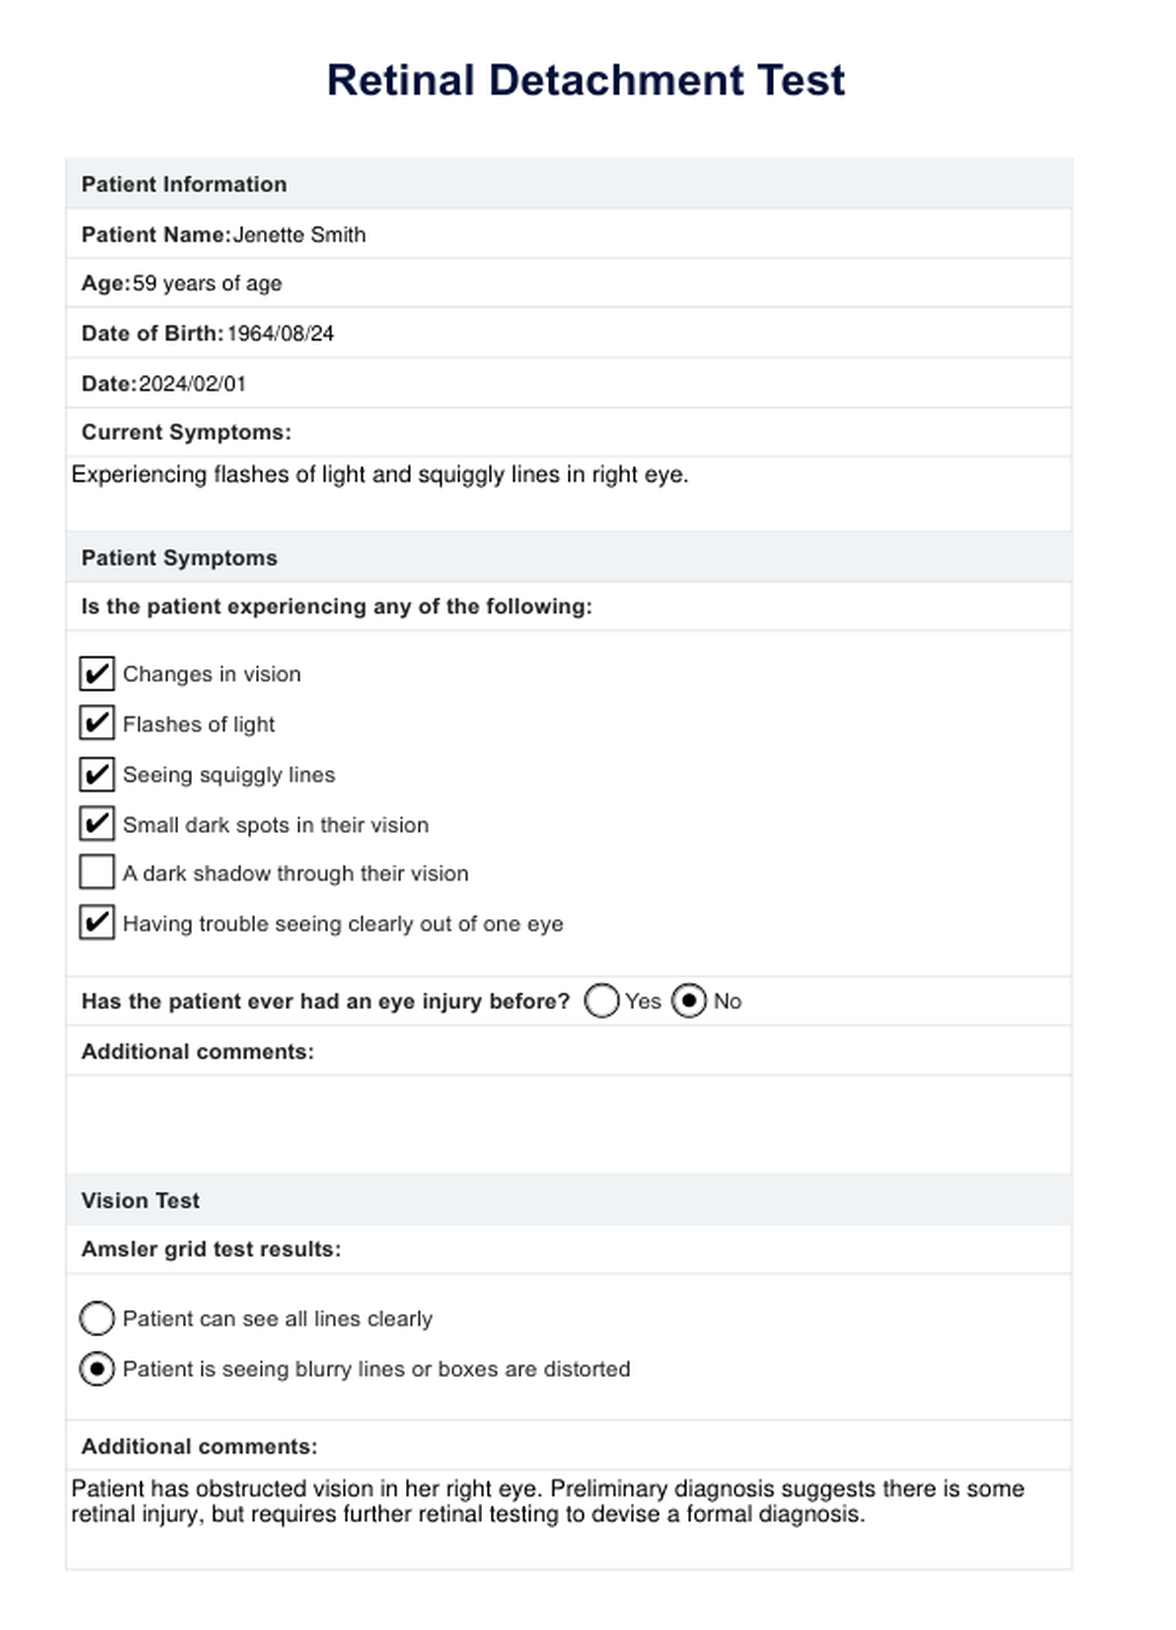
Task: Uncheck the Flashes of light checkbox
Action: (97, 723)
